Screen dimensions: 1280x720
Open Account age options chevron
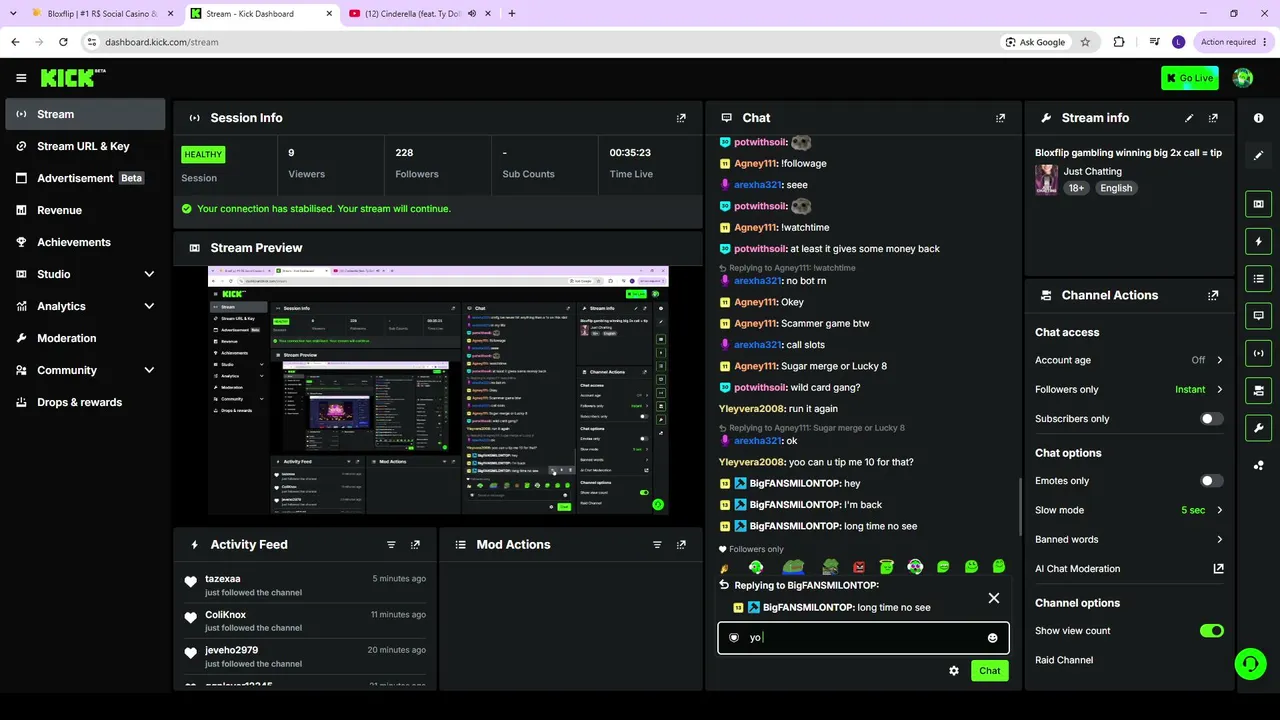[x=1219, y=360]
